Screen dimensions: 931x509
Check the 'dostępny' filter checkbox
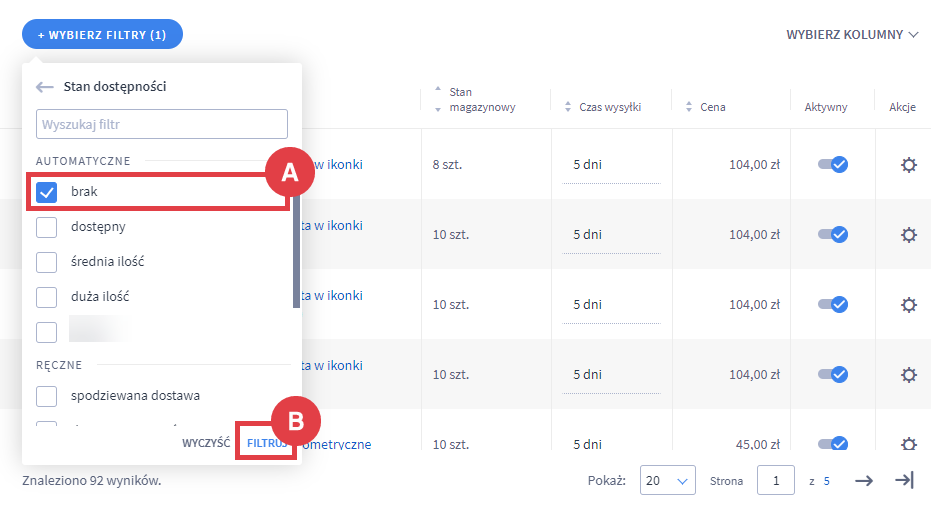(47, 228)
